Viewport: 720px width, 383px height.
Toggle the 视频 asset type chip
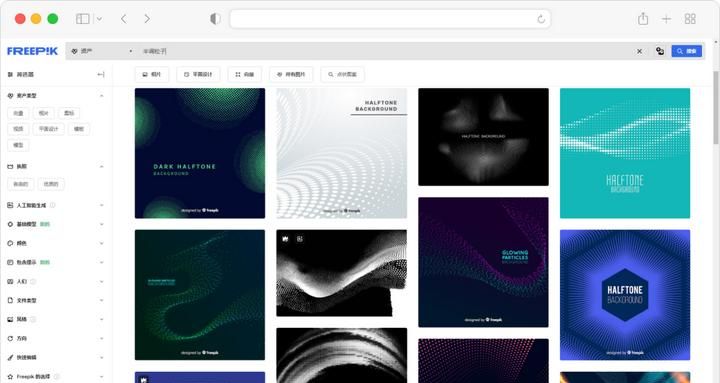[18, 129]
